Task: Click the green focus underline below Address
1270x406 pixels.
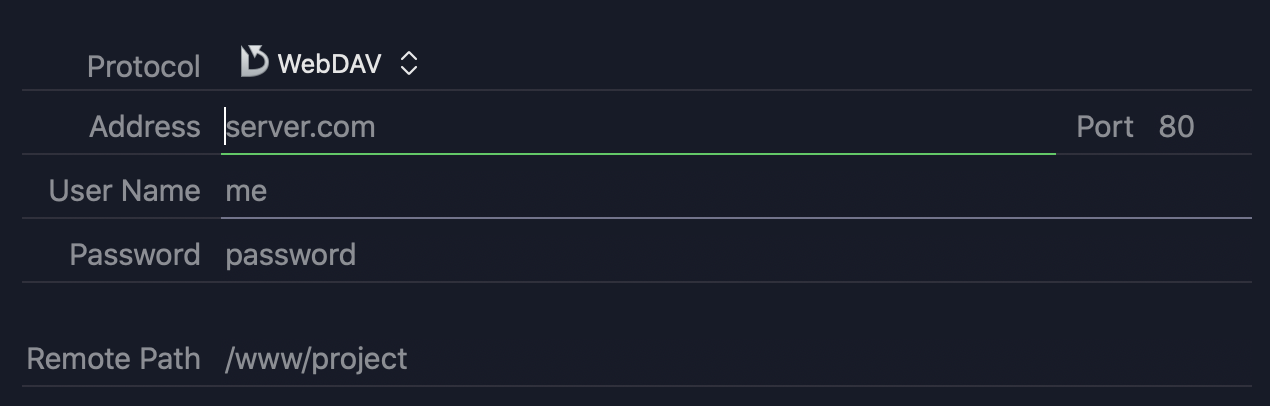Action: pyautogui.click(x=638, y=154)
